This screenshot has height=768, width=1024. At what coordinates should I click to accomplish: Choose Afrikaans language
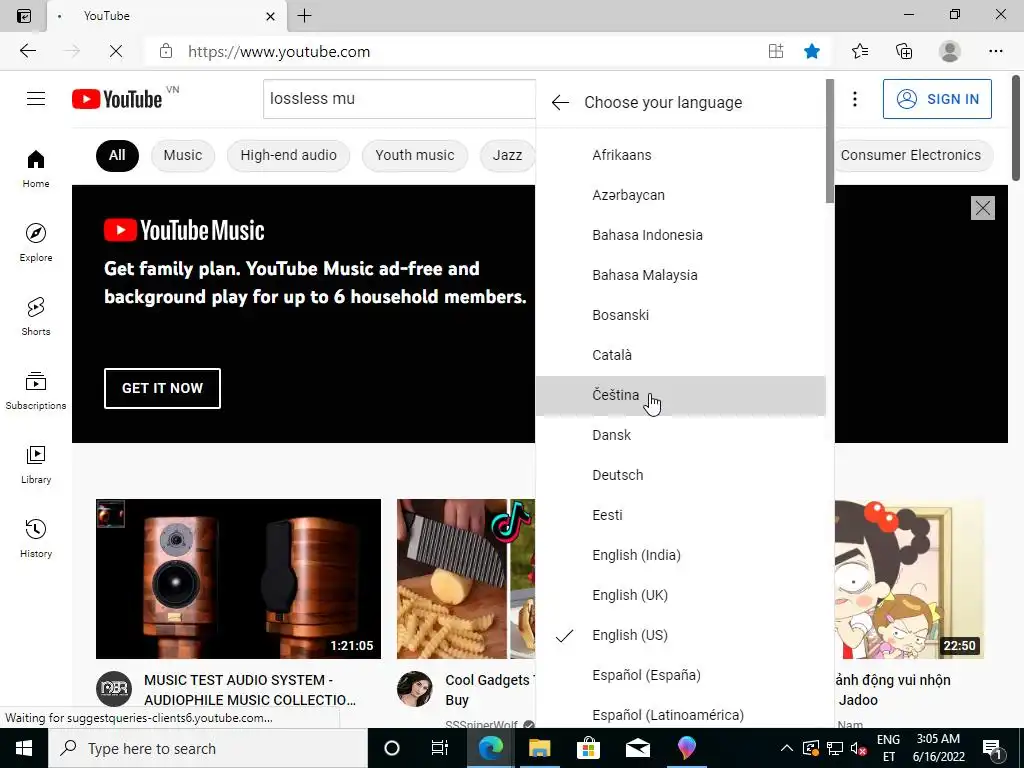pyautogui.click(x=680, y=155)
